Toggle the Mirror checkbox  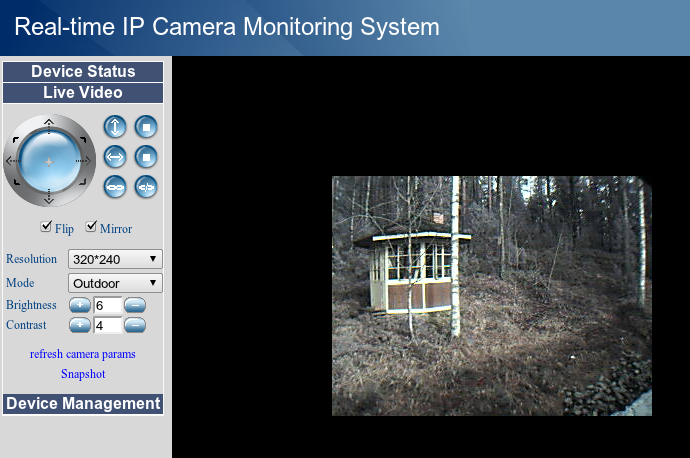pos(91,227)
